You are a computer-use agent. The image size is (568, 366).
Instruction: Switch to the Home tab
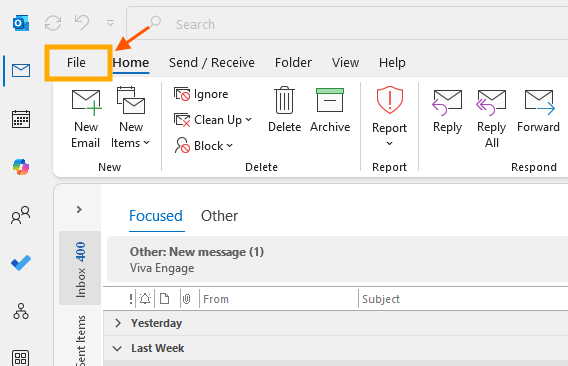pos(131,63)
